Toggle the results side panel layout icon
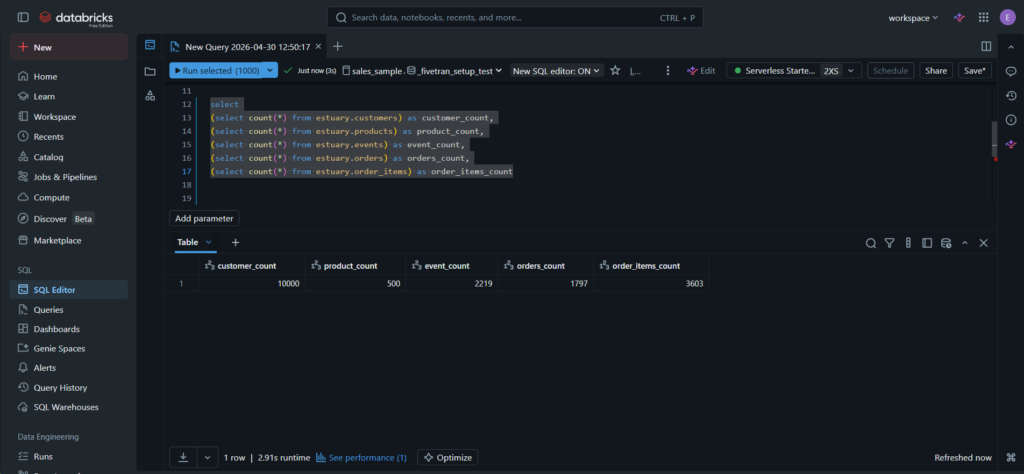The width and height of the screenshot is (1024, 474). click(x=927, y=243)
